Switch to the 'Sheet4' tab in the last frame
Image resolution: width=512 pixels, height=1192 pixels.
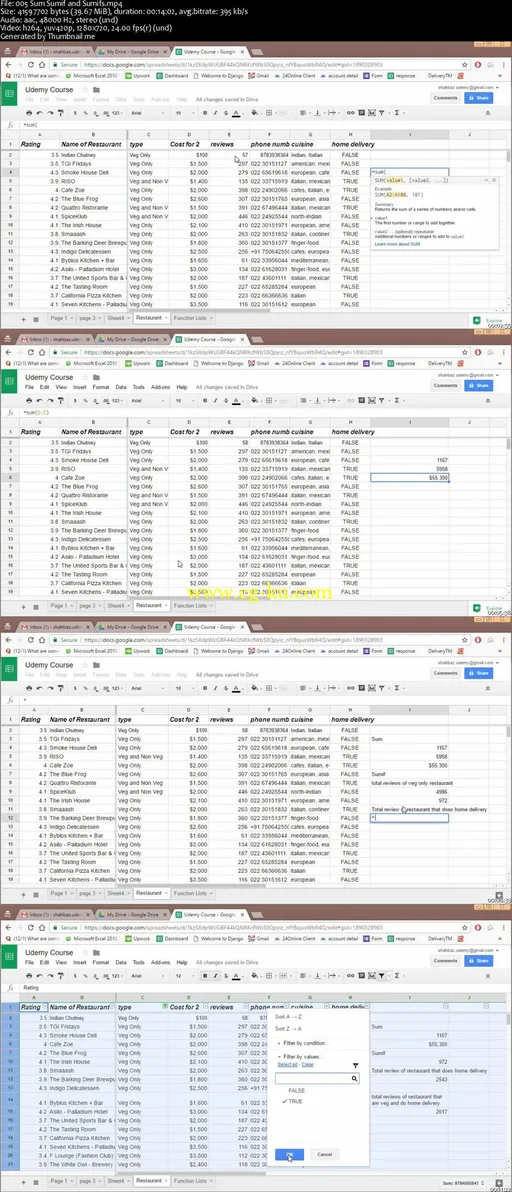(x=119, y=1181)
